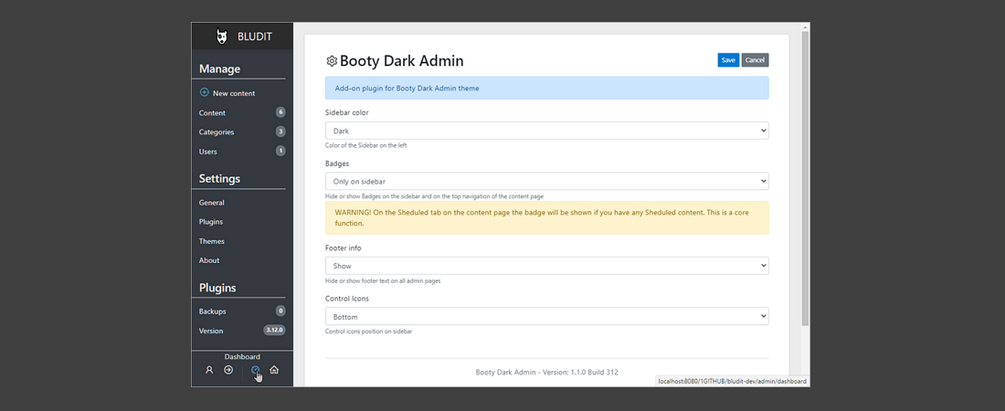Click the Booty Dark Admin page title
1005x411 pixels.
[x=401, y=61]
